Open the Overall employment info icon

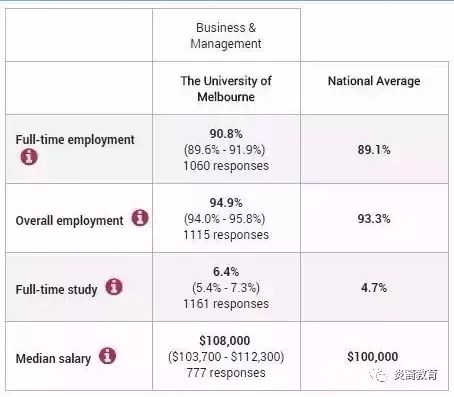click(x=140, y=218)
